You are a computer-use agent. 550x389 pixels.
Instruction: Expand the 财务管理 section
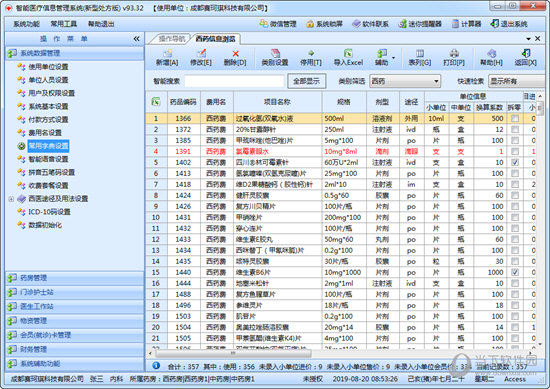tap(74, 349)
